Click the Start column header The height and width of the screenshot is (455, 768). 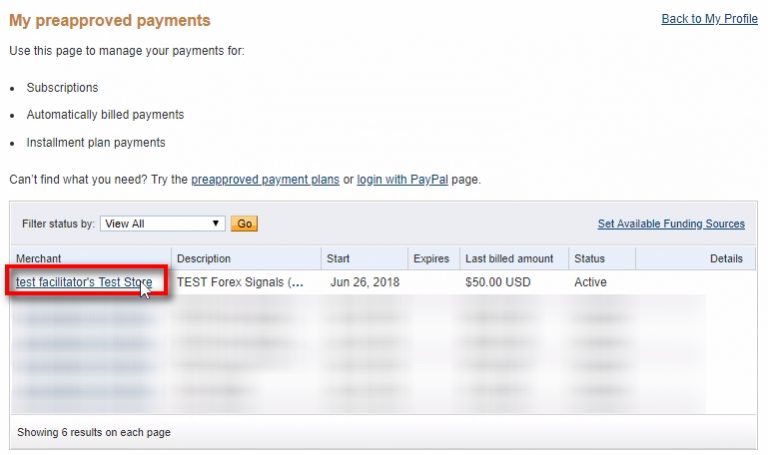(x=338, y=259)
